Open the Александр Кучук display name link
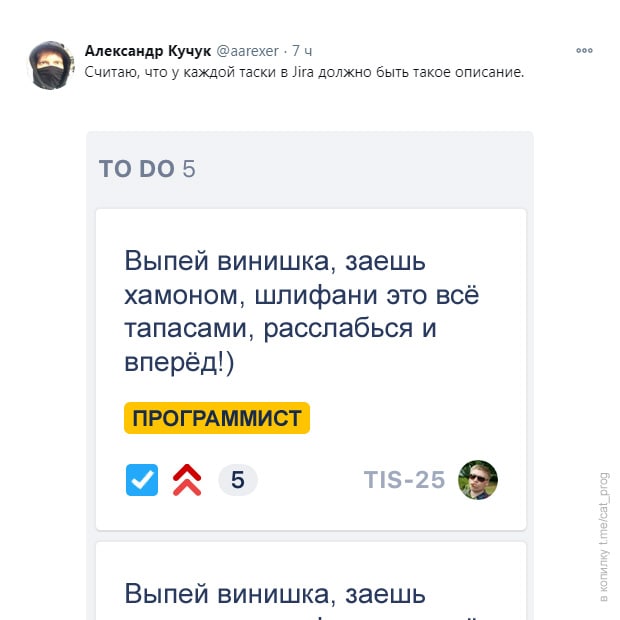The image size is (620, 620). coord(148,51)
